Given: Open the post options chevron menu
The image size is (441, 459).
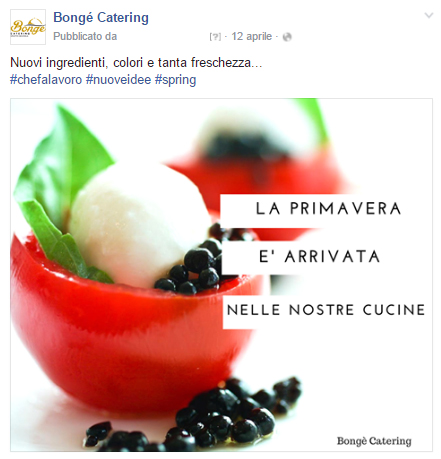Looking at the screenshot, I should 429,15.
